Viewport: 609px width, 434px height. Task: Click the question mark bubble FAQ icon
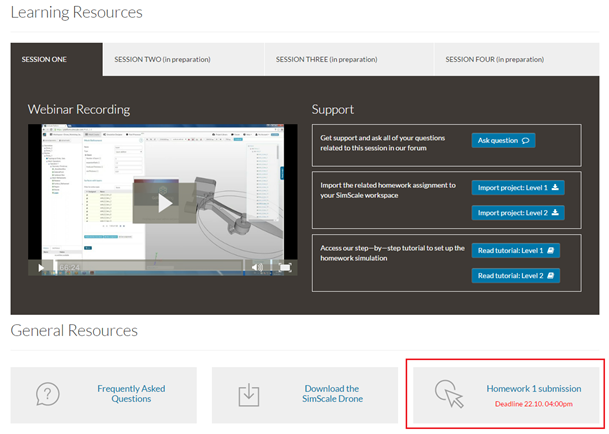click(47, 394)
